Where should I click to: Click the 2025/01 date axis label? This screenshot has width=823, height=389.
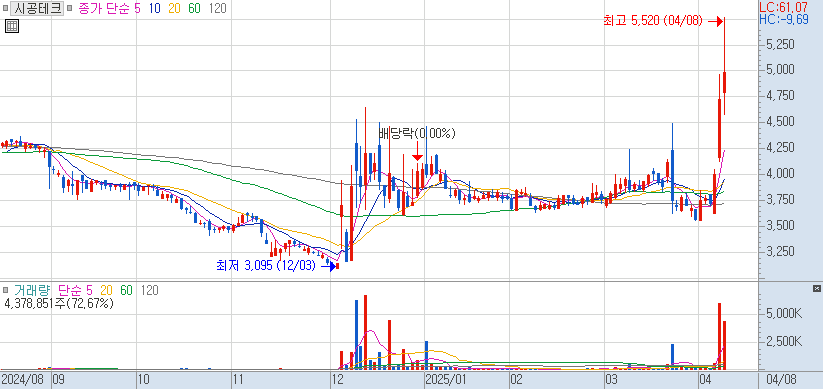(446, 379)
